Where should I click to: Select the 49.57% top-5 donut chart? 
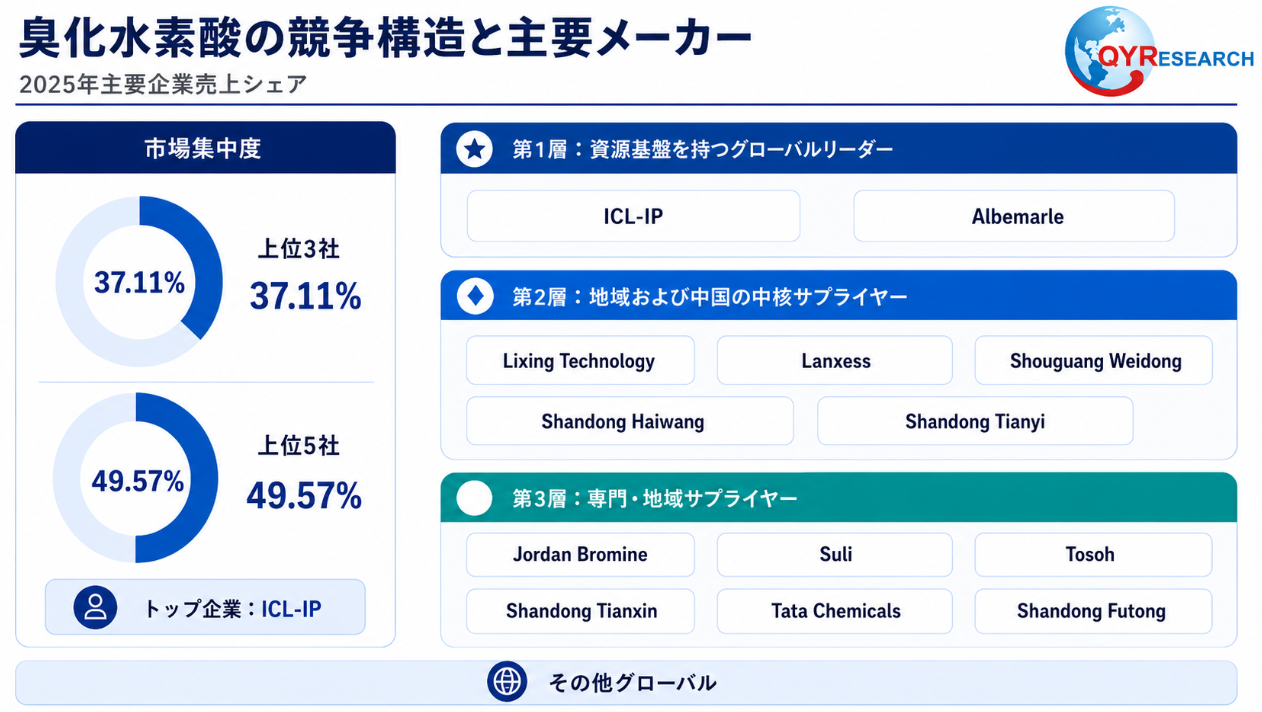pyautogui.click(x=136, y=478)
